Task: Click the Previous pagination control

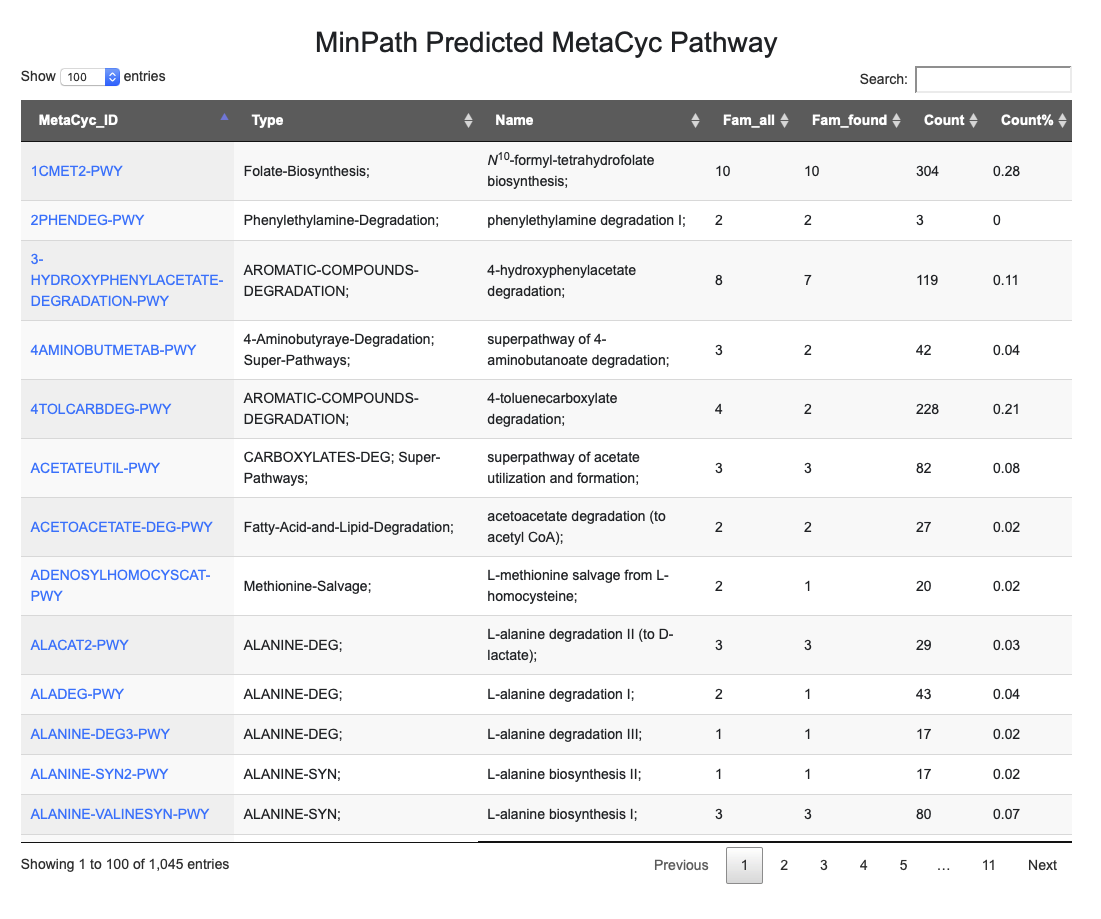Action: pos(681,865)
